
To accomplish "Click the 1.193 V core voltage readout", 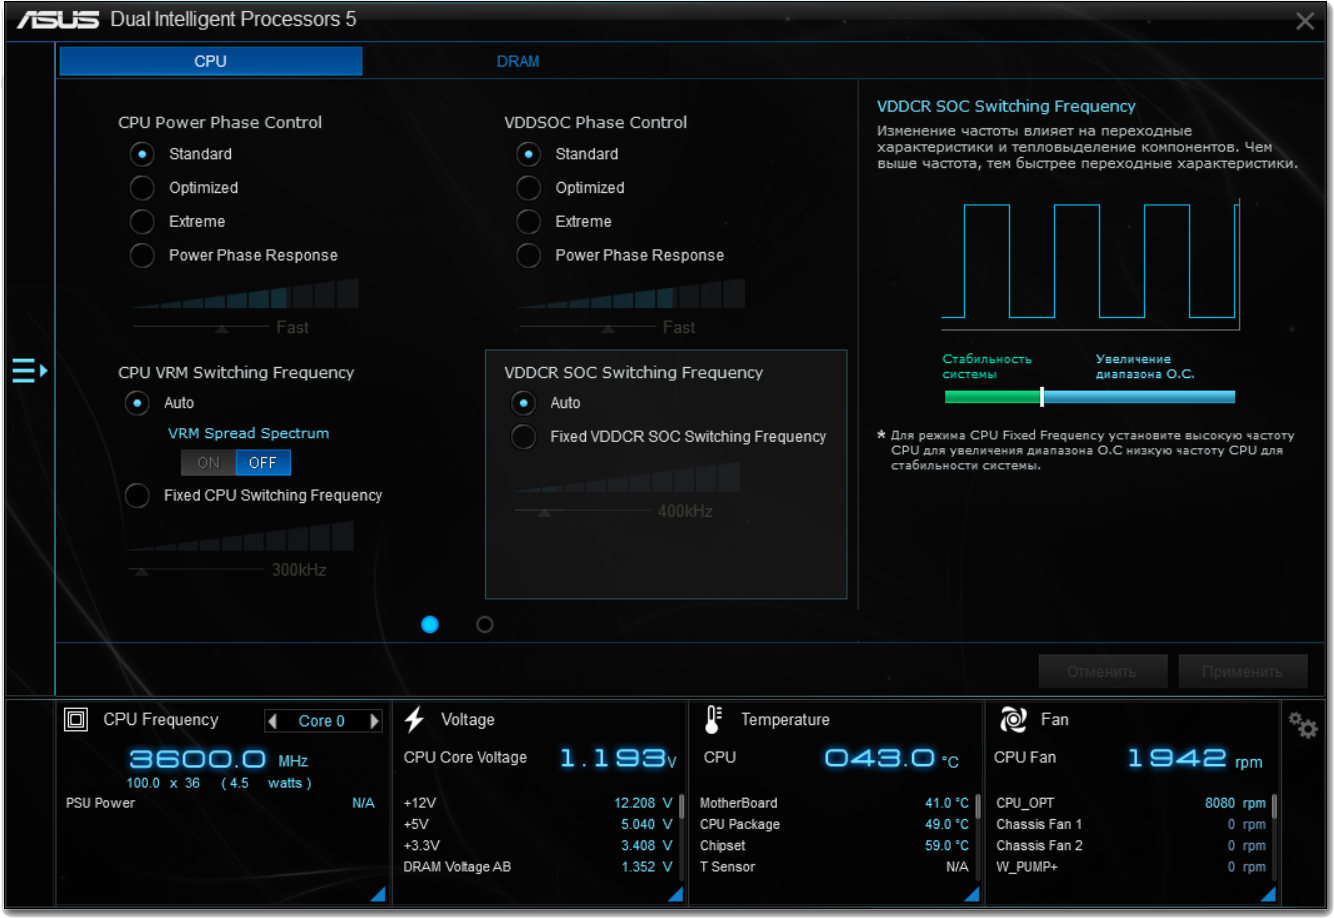I will point(618,758).
